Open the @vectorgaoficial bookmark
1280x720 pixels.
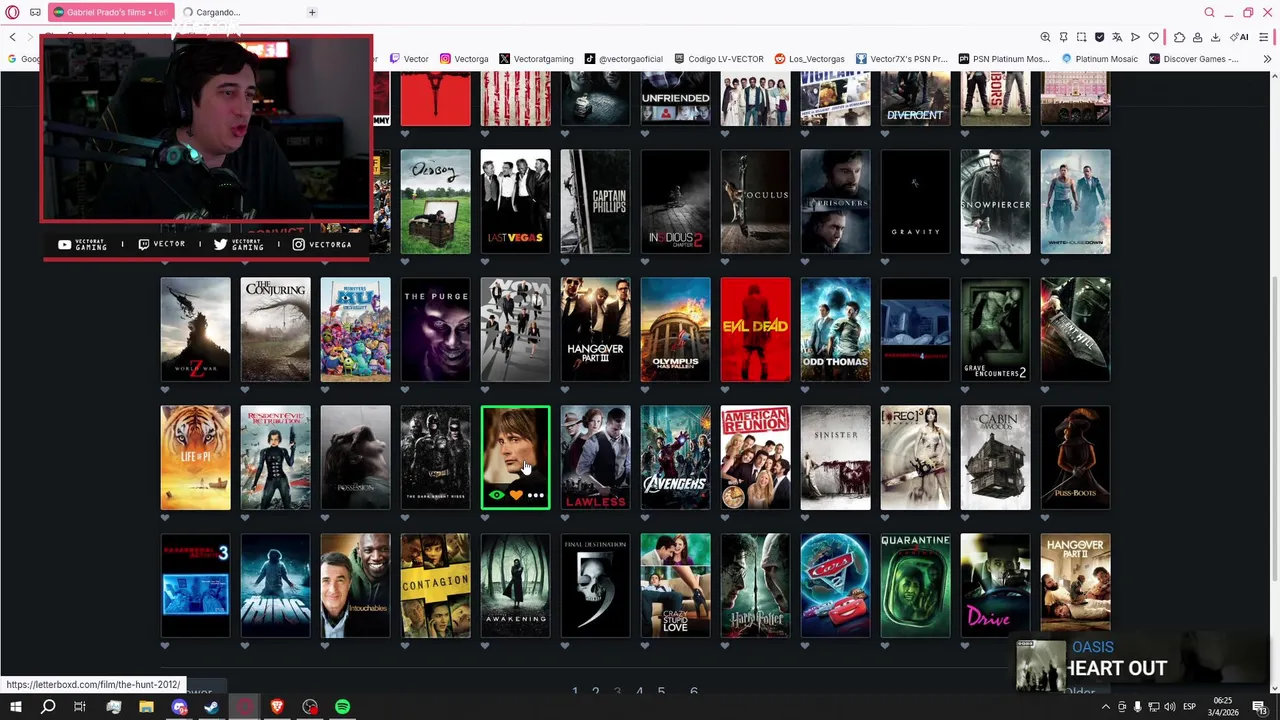pos(623,59)
